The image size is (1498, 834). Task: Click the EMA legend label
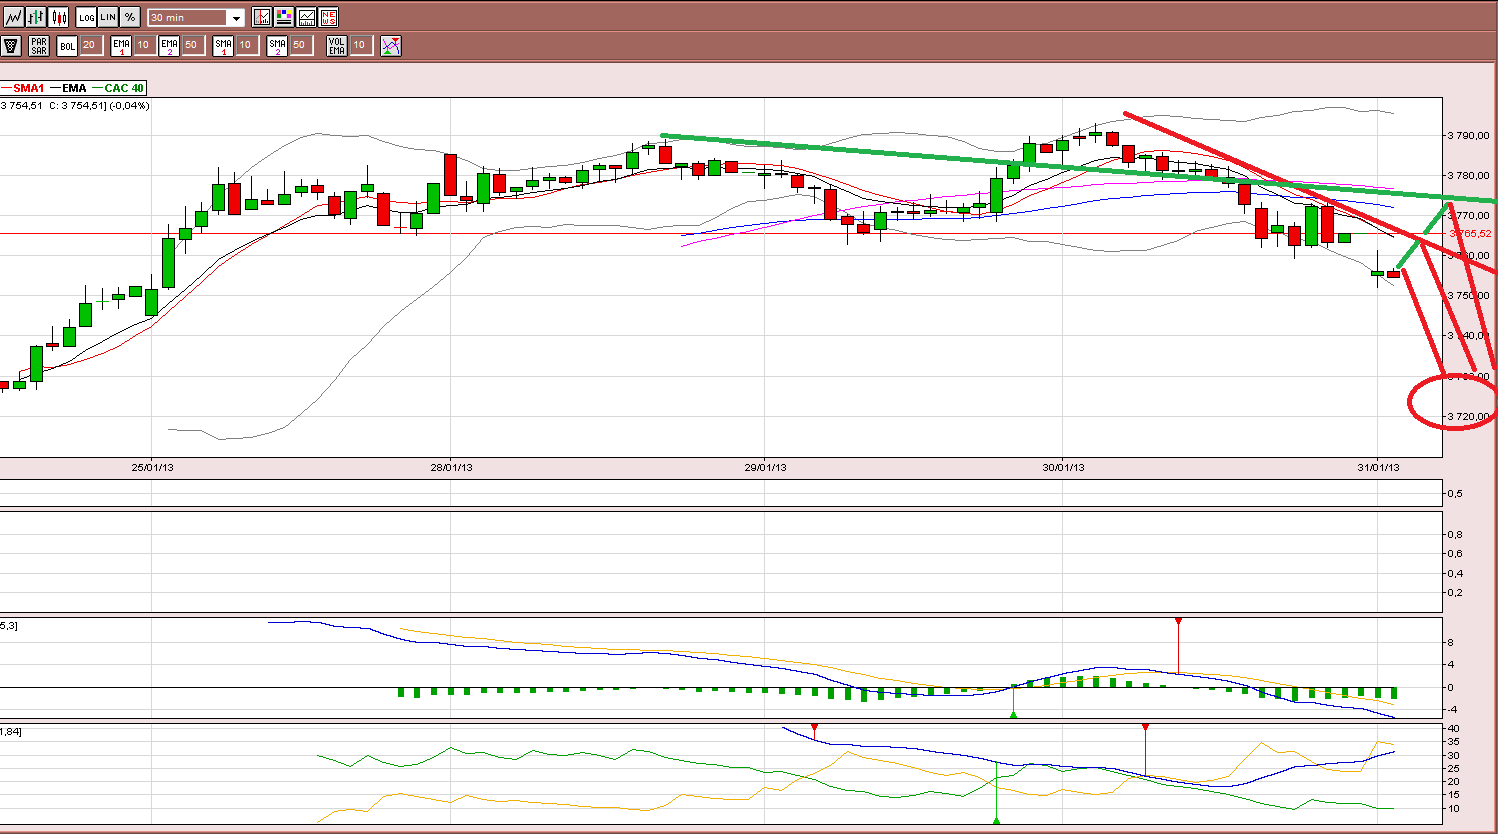pos(74,88)
